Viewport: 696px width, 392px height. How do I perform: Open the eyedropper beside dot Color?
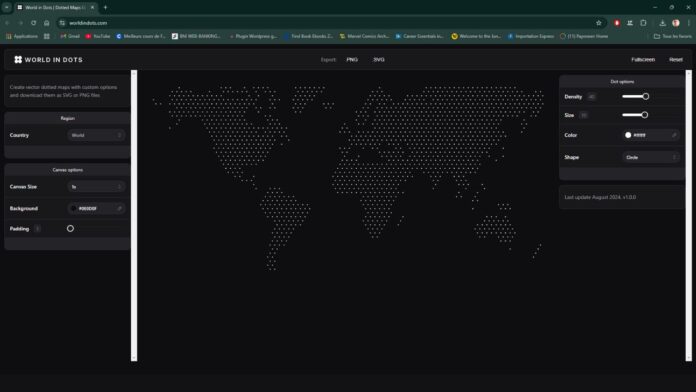pos(674,135)
